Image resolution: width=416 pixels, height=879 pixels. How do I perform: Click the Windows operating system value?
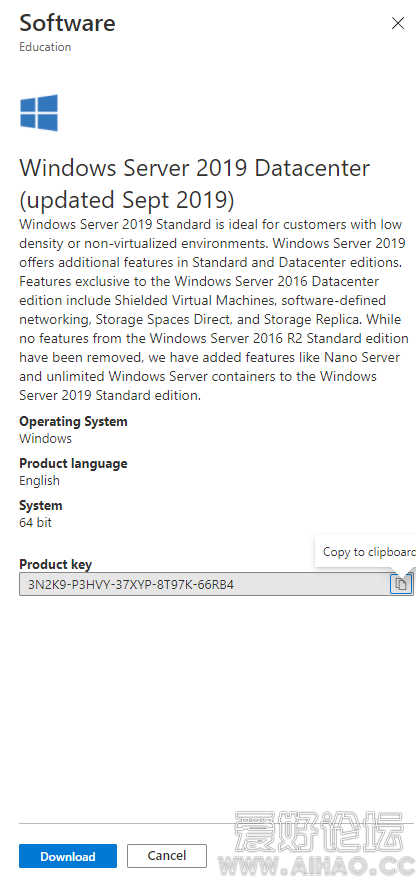point(45,438)
